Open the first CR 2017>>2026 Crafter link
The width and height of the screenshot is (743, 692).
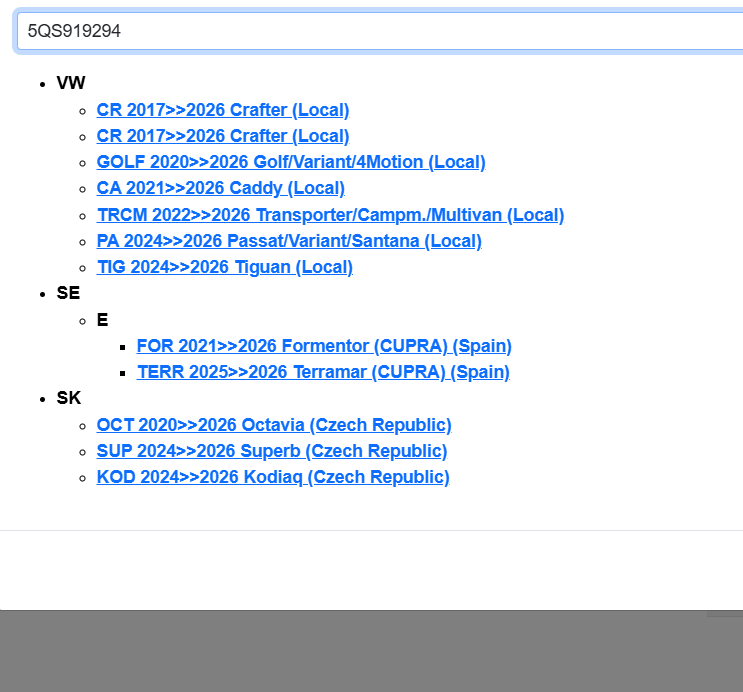coord(222,110)
